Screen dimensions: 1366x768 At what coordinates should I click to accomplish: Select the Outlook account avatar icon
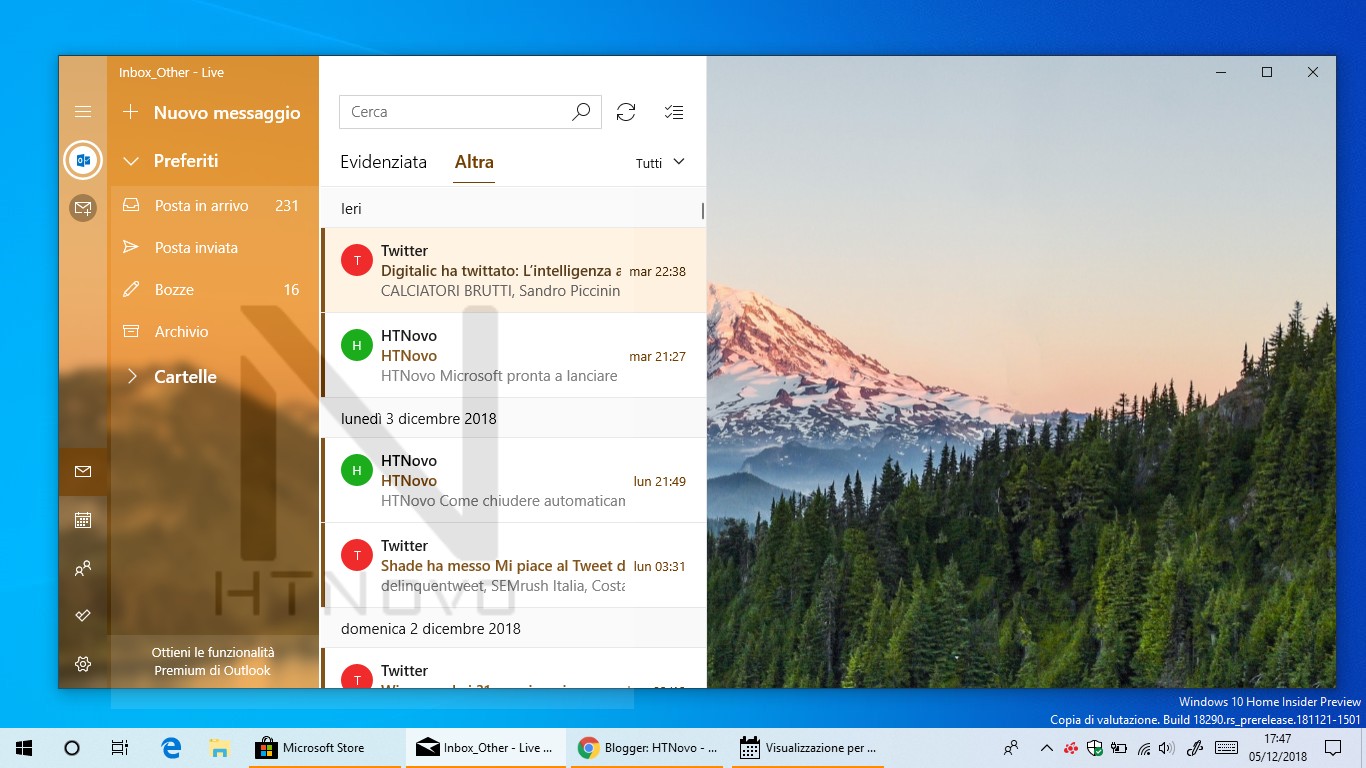tap(83, 160)
